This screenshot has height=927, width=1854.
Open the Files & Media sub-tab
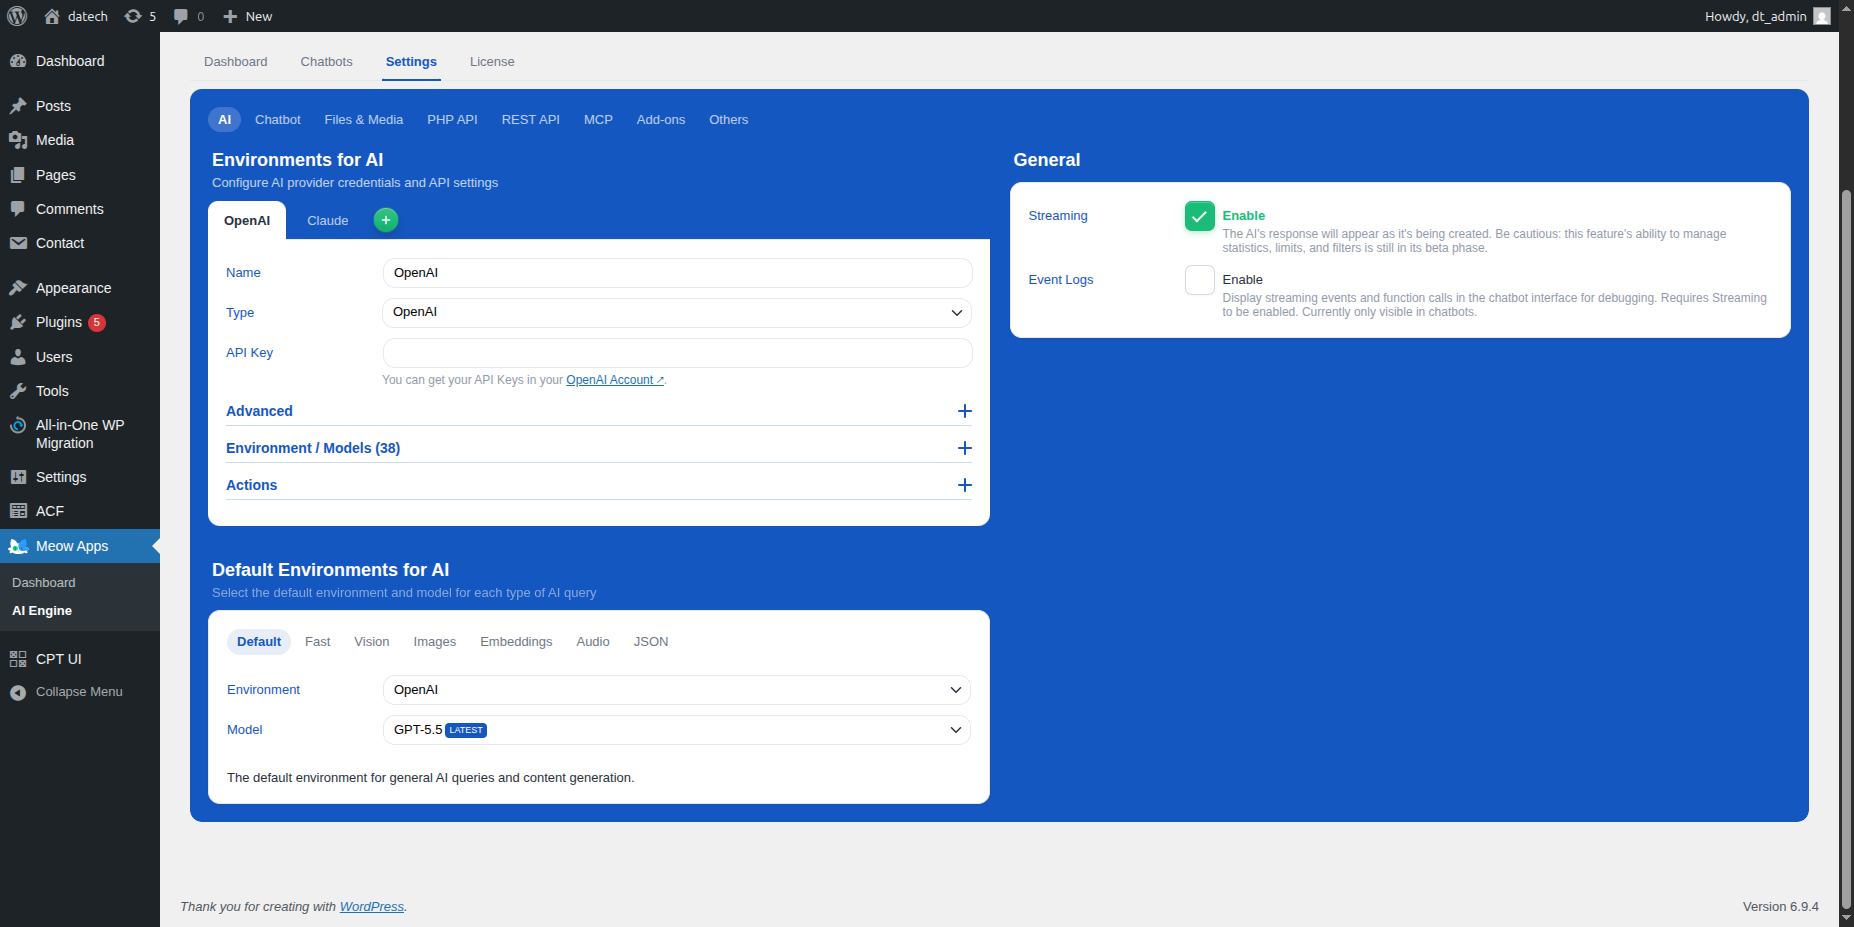click(364, 120)
